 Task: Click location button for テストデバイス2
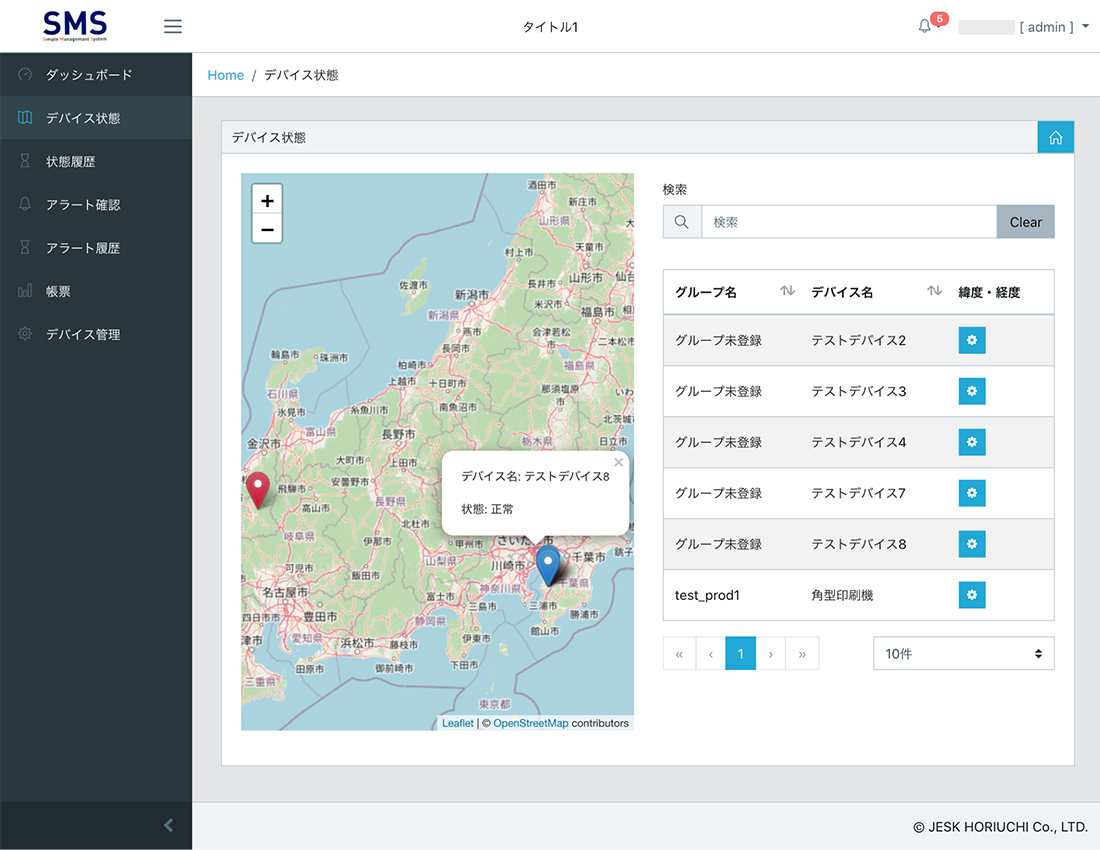point(972,340)
